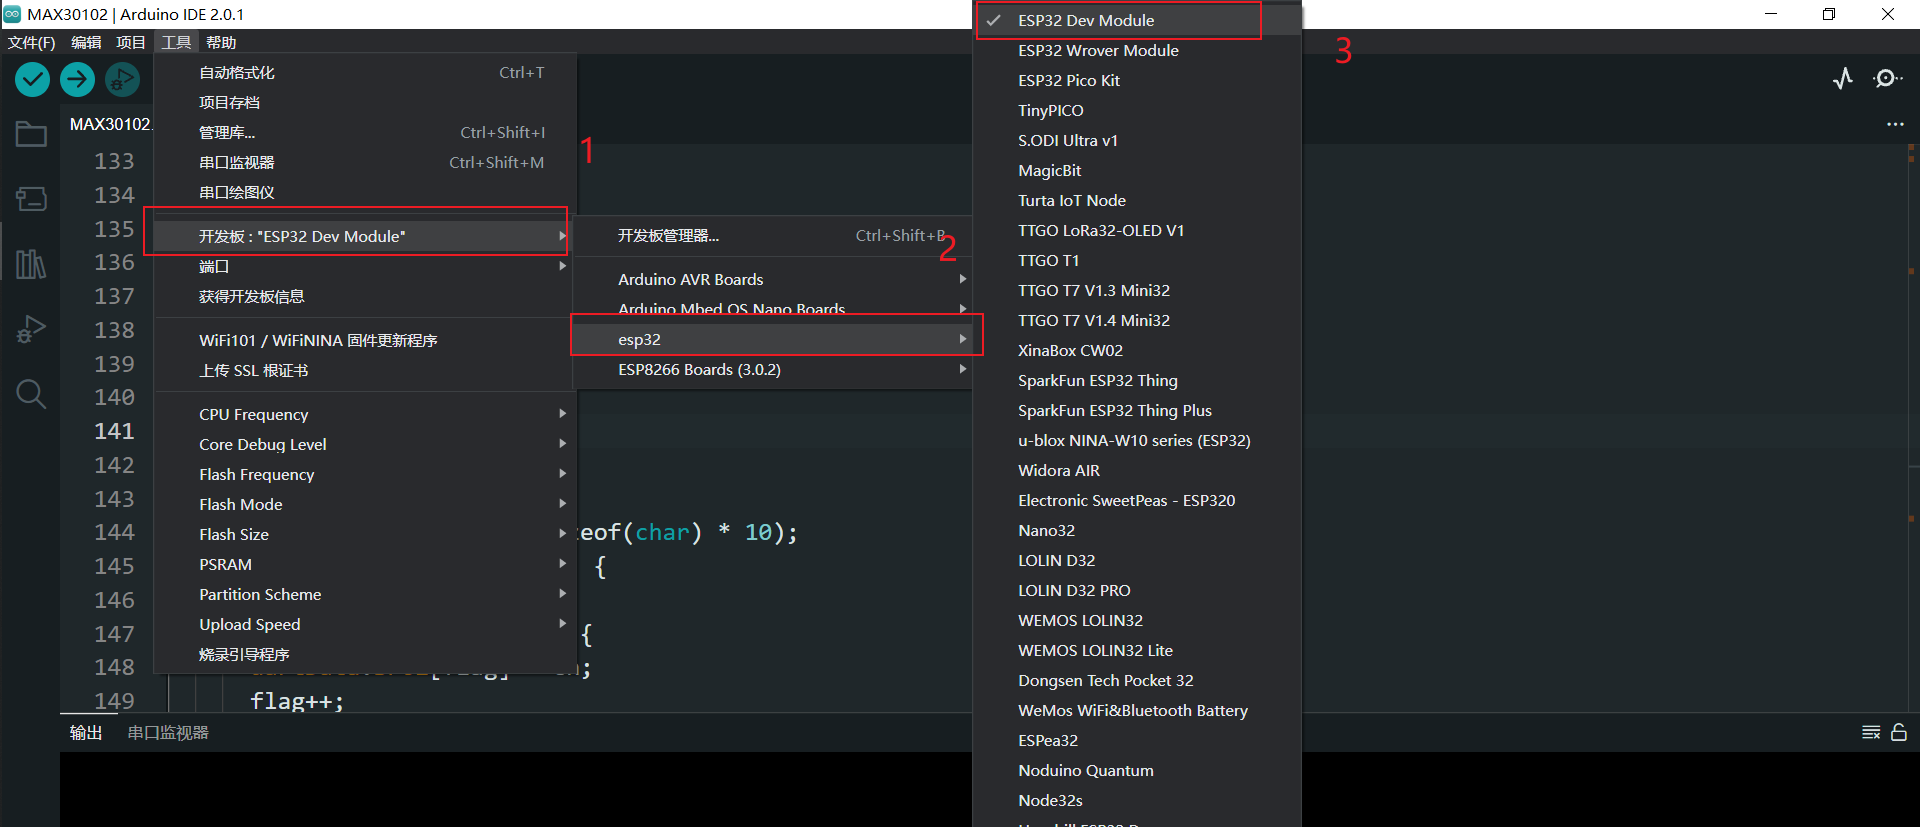The image size is (1920, 827).
Task: Open 串口绘图仪 serial plotter entry
Action: 365,192
